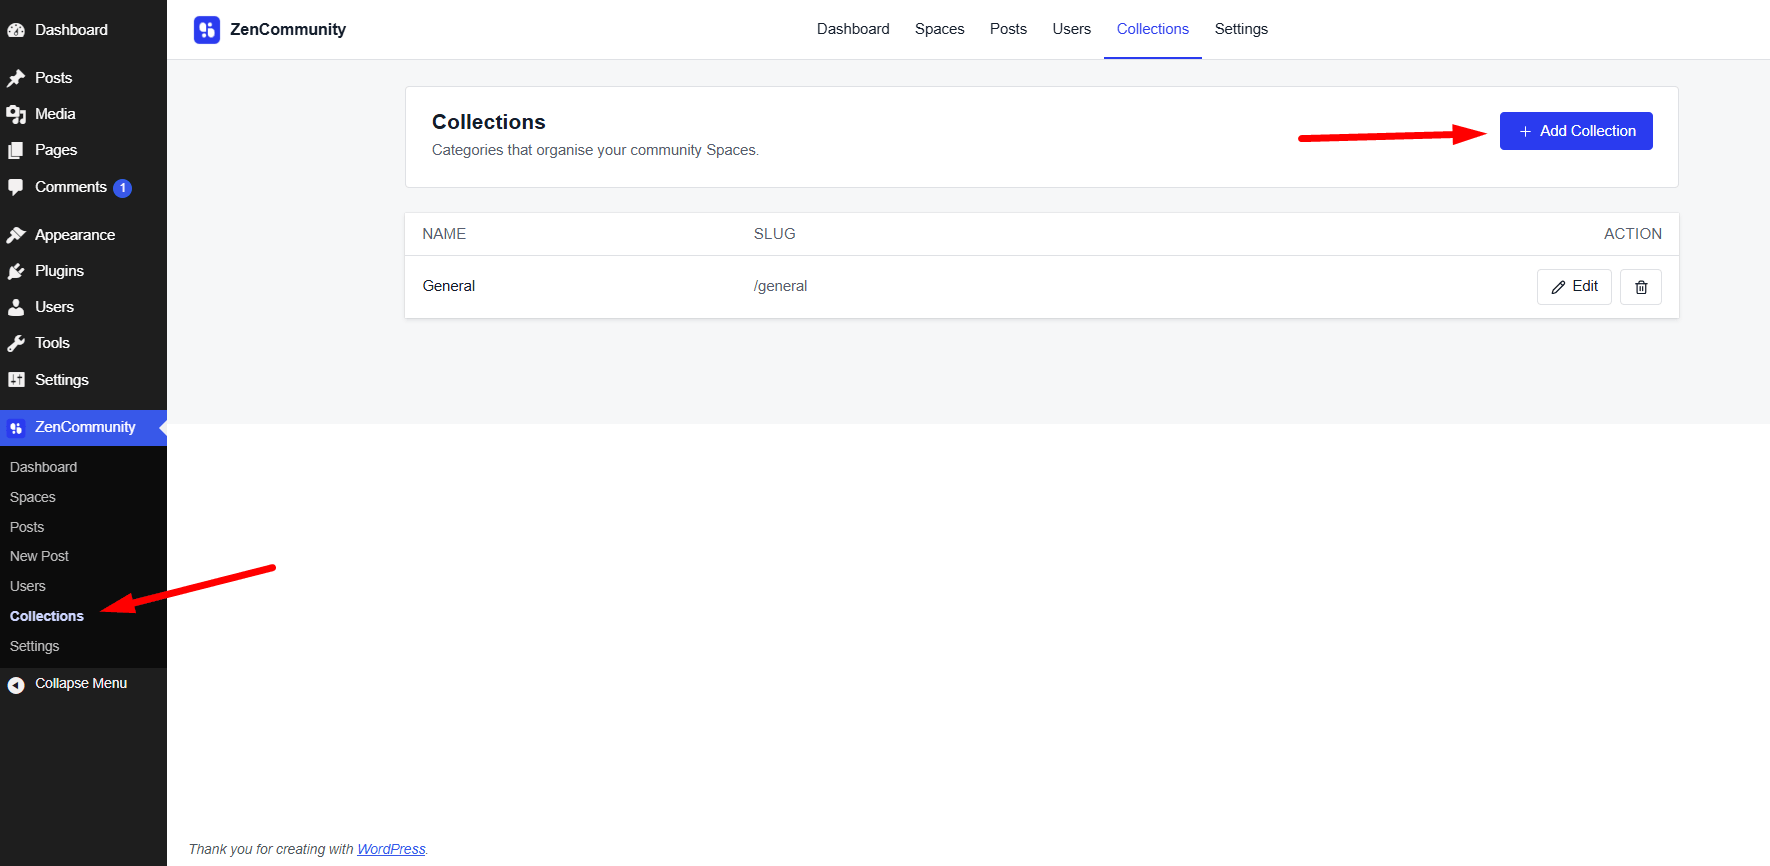Open the Users tab in top navigation
This screenshot has width=1770, height=866.
click(1072, 29)
